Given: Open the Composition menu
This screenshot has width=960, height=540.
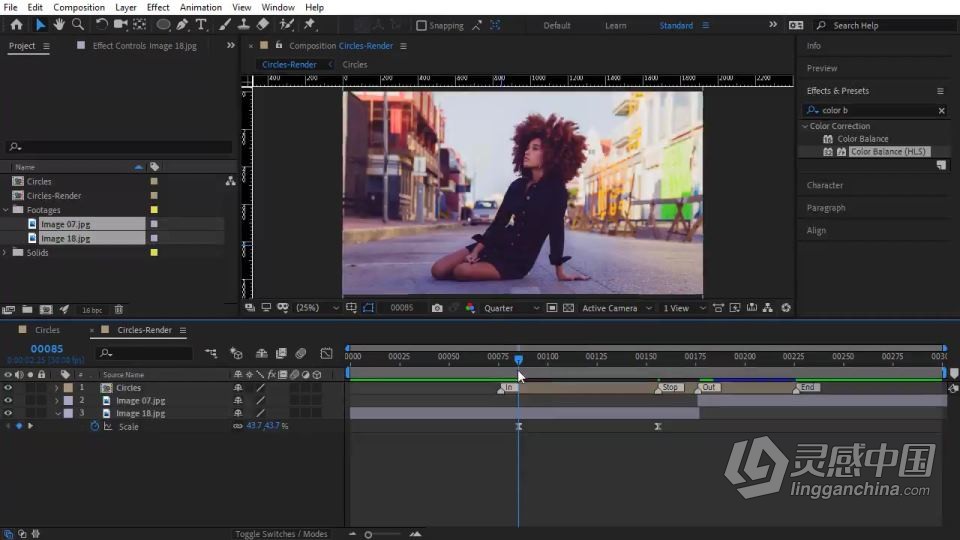Looking at the screenshot, I should pos(79,7).
